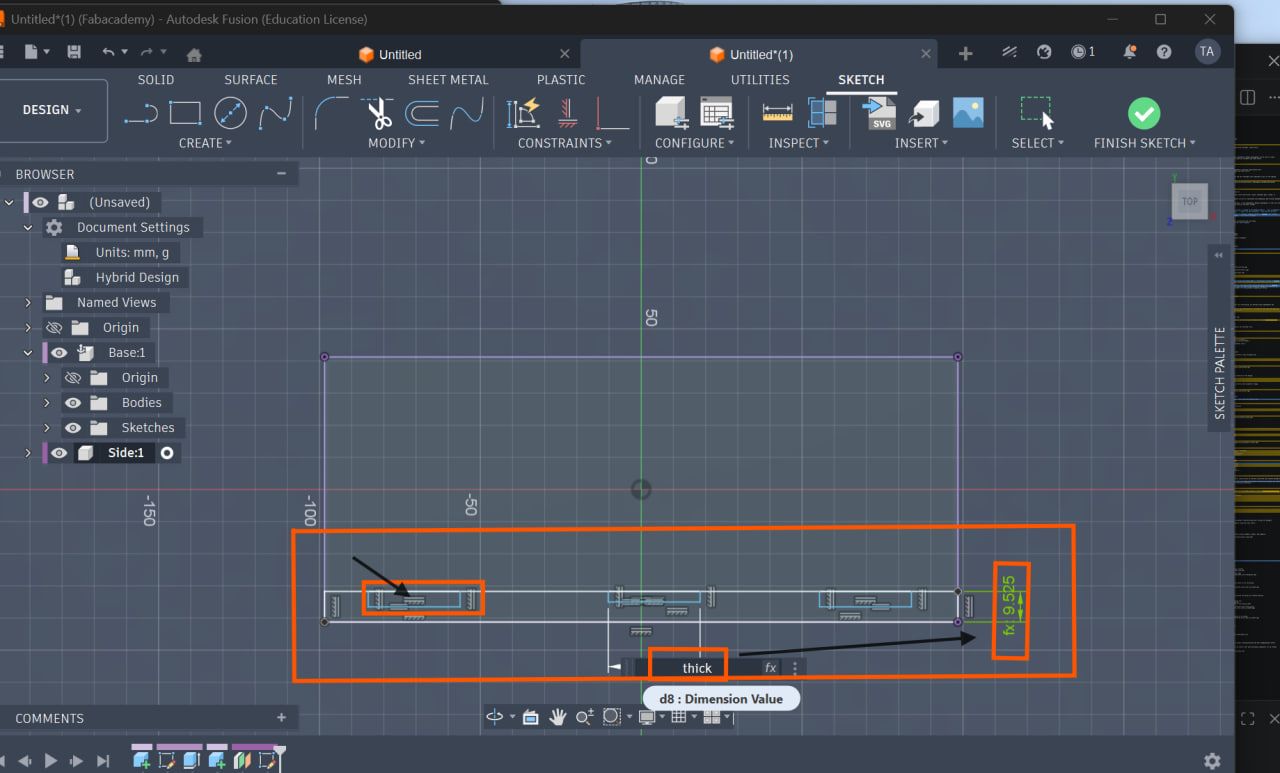Expand the Side:1 component tree node
Image resolution: width=1280 pixels, height=773 pixels.
[x=28, y=453]
